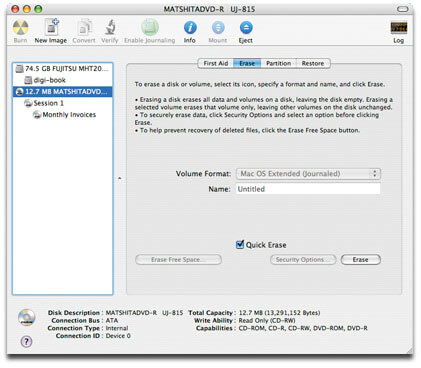Click the Name text field
Viewport: 421px width, 368px height.
point(308,189)
